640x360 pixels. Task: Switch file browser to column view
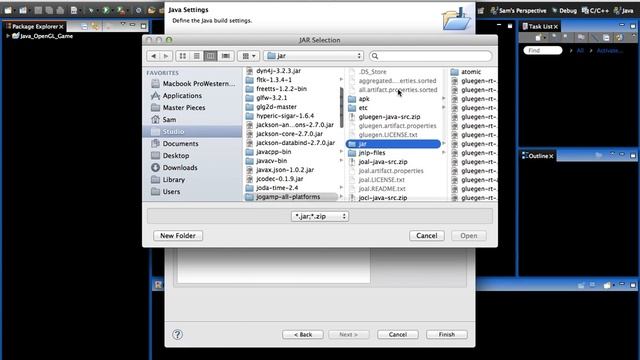click(x=211, y=56)
